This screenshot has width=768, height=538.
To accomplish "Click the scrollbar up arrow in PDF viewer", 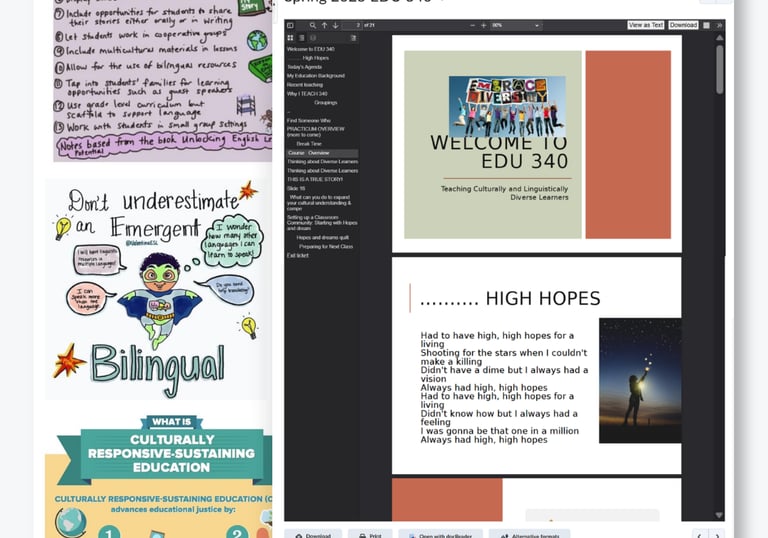I will (x=720, y=38).
